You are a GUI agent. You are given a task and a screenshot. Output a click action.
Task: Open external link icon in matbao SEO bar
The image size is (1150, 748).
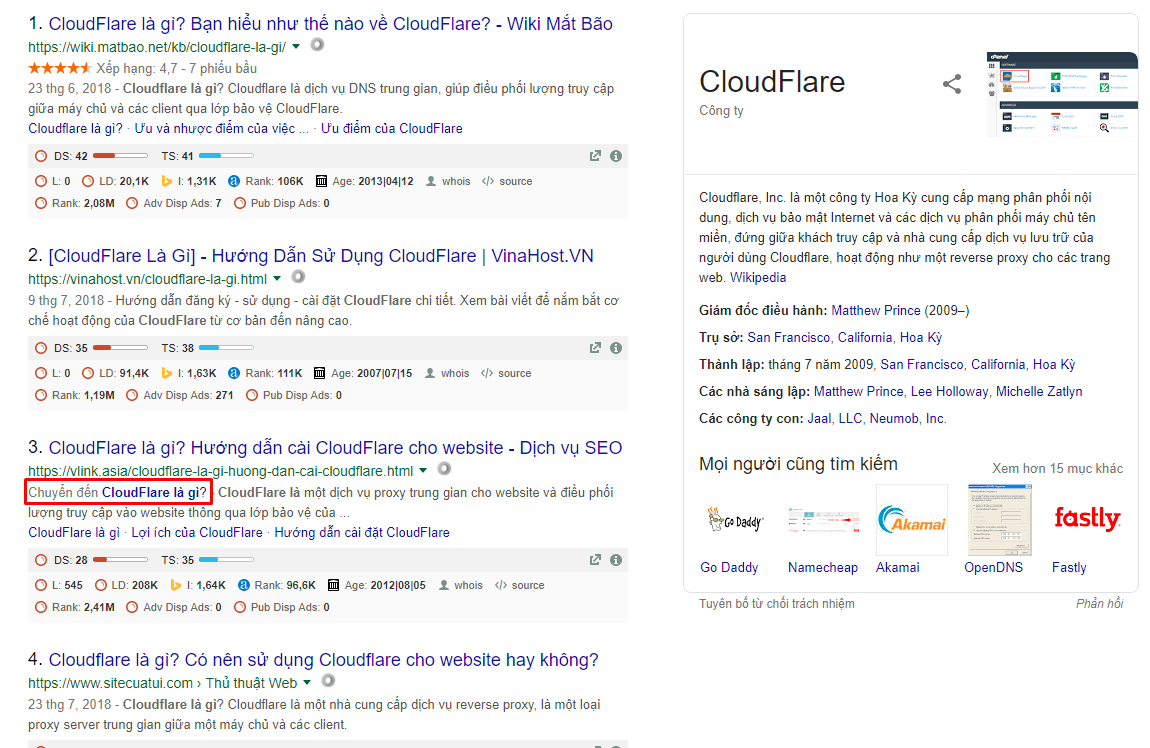tap(596, 156)
